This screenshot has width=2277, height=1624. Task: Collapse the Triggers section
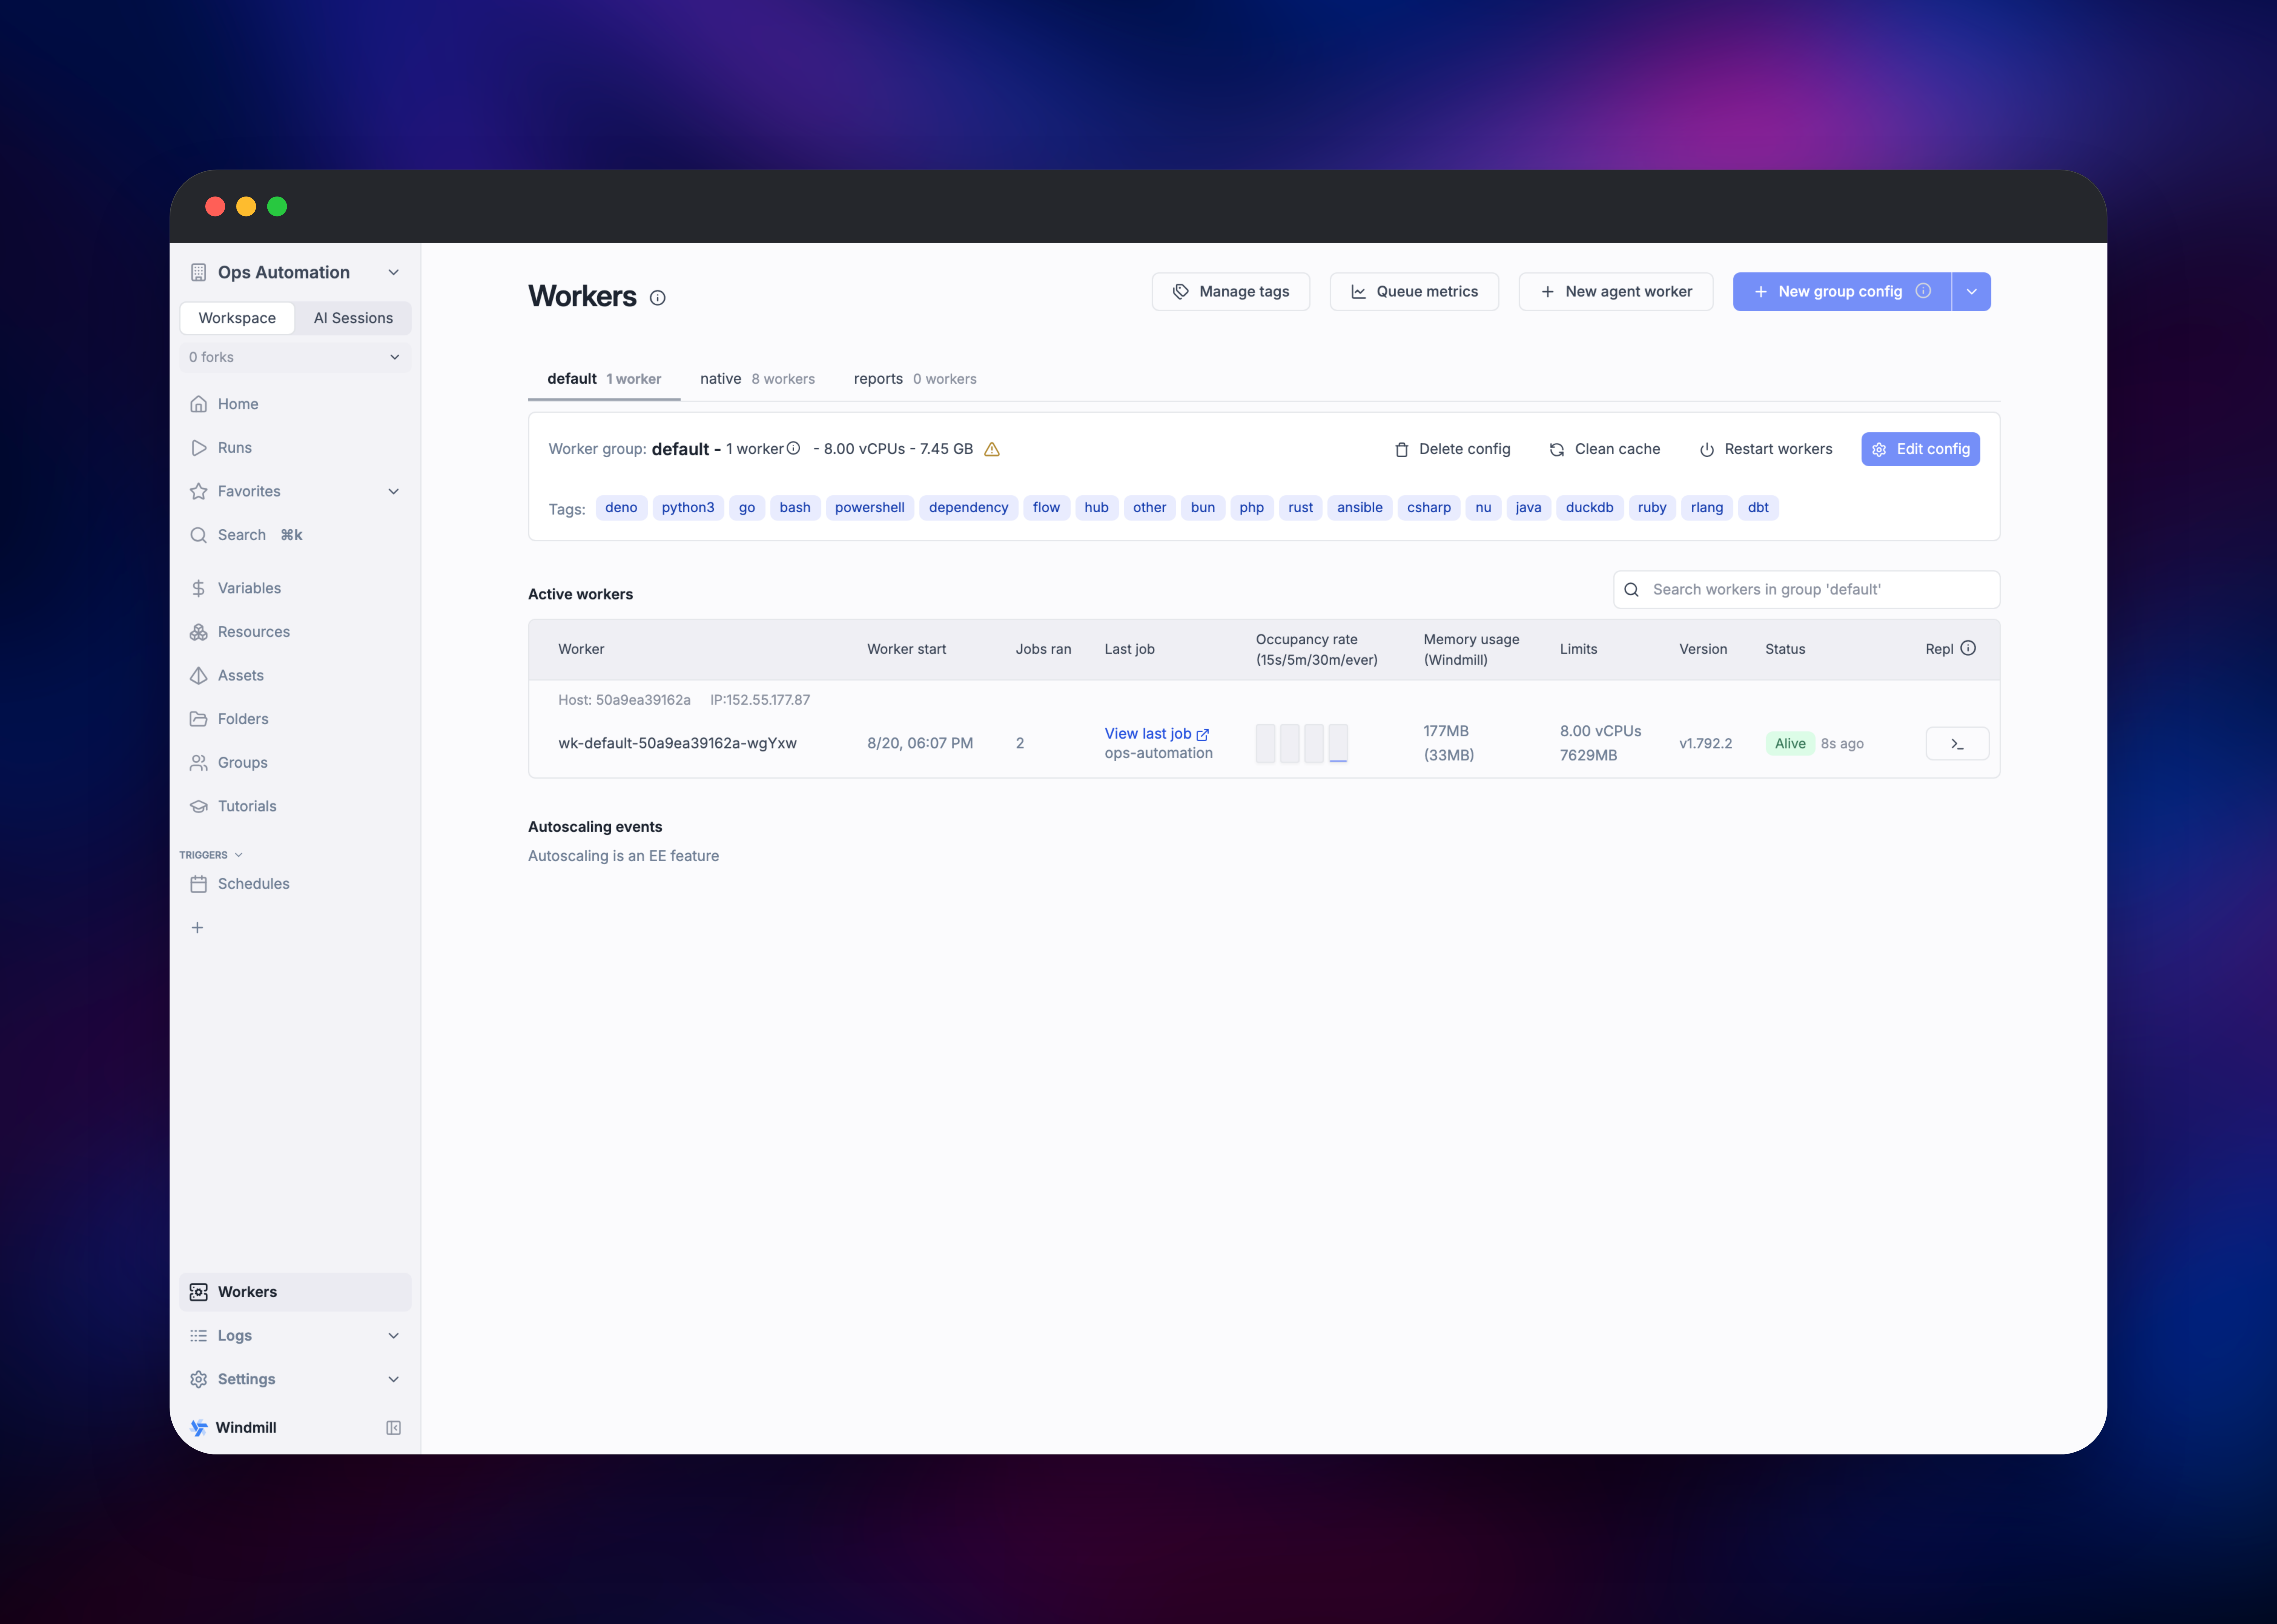pos(211,855)
